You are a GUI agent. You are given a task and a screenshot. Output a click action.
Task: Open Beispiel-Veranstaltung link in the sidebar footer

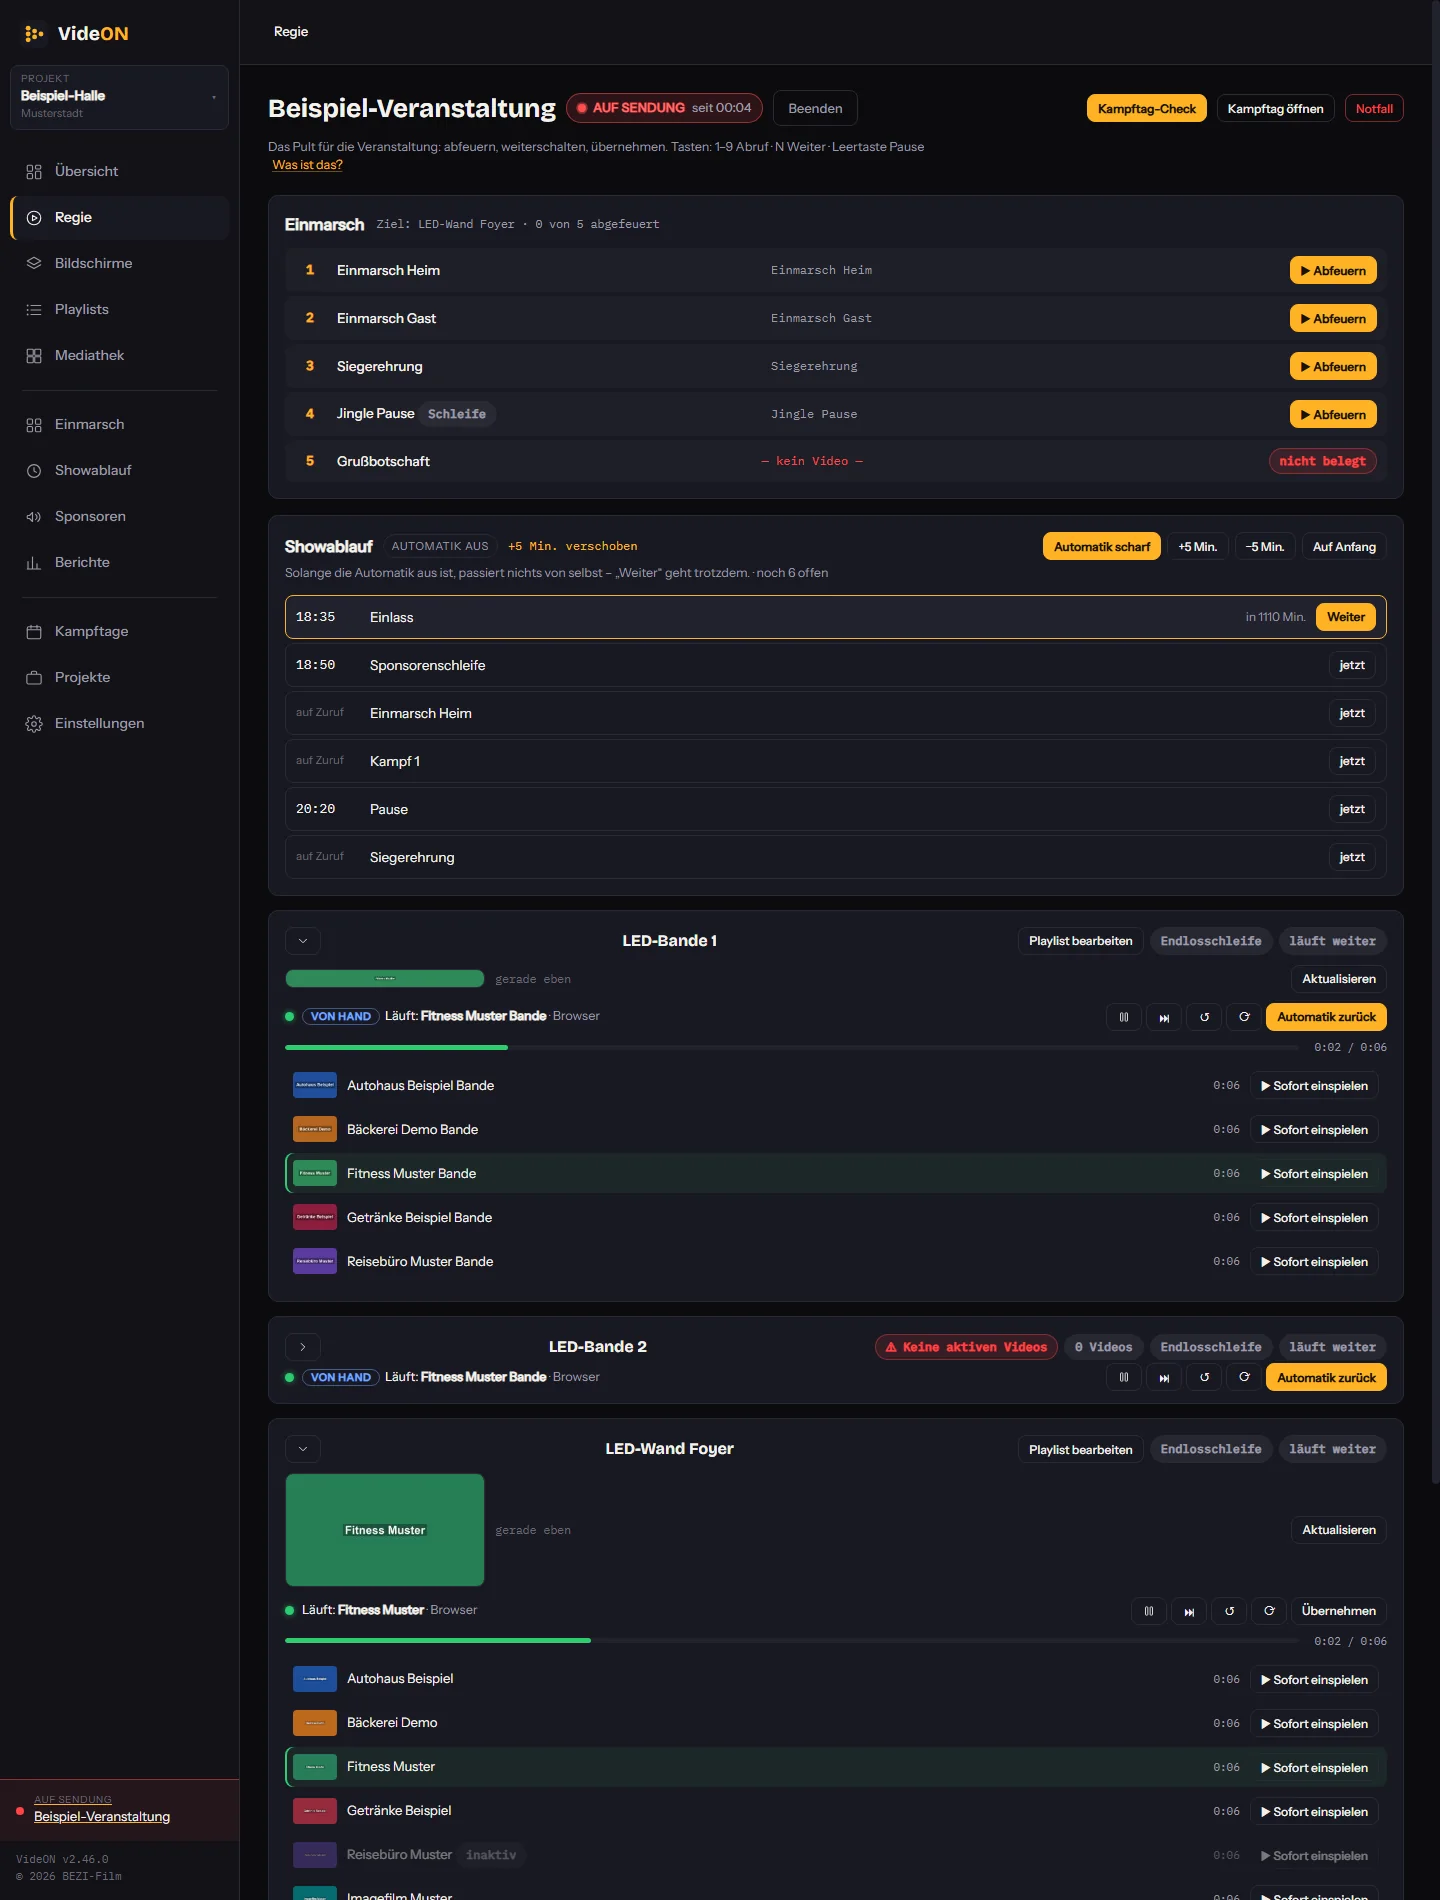click(102, 1816)
